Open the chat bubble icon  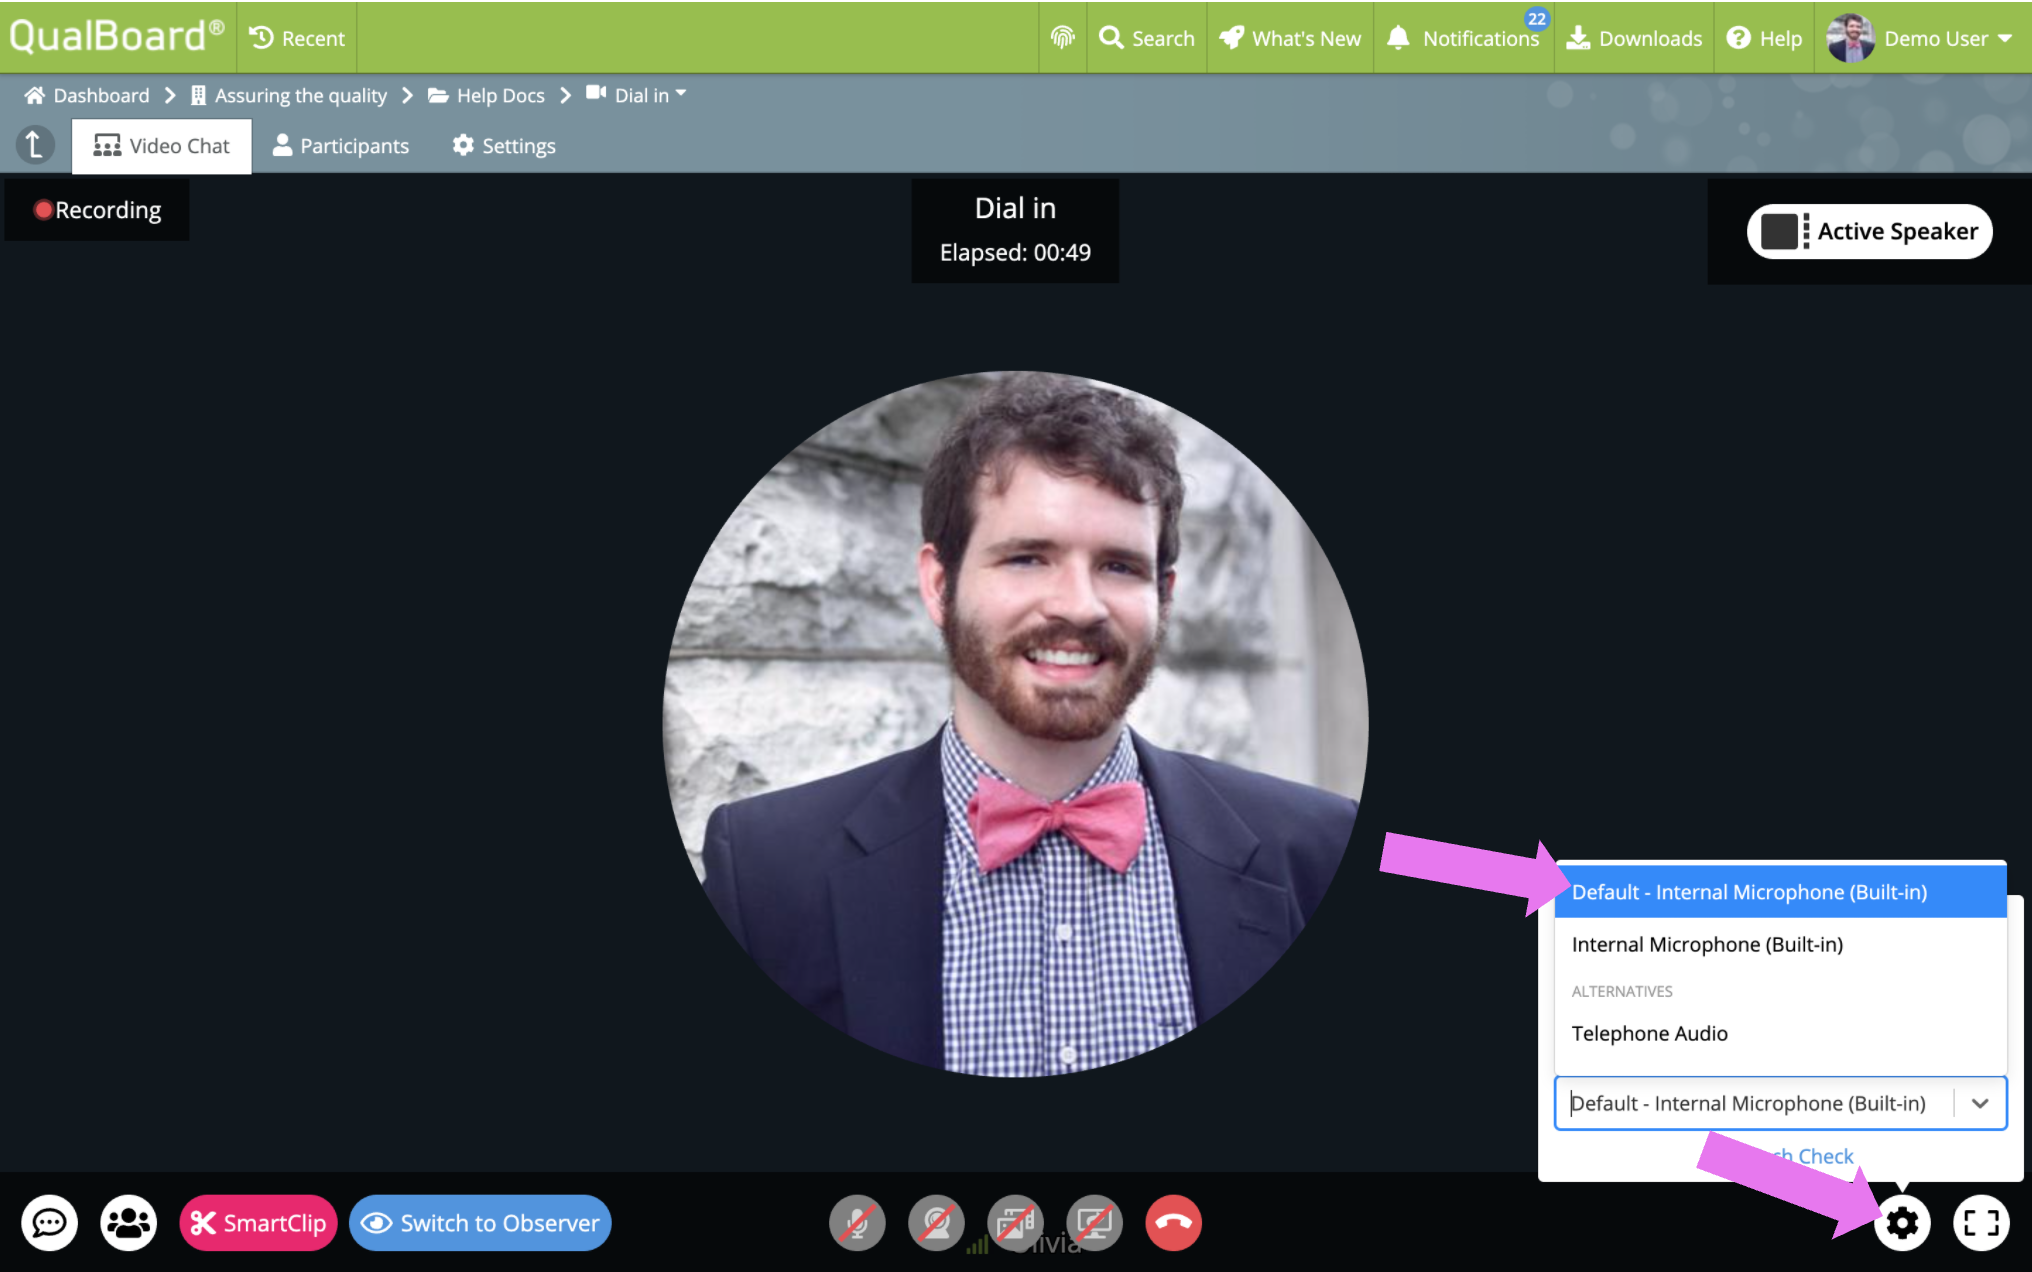pyautogui.click(x=49, y=1222)
